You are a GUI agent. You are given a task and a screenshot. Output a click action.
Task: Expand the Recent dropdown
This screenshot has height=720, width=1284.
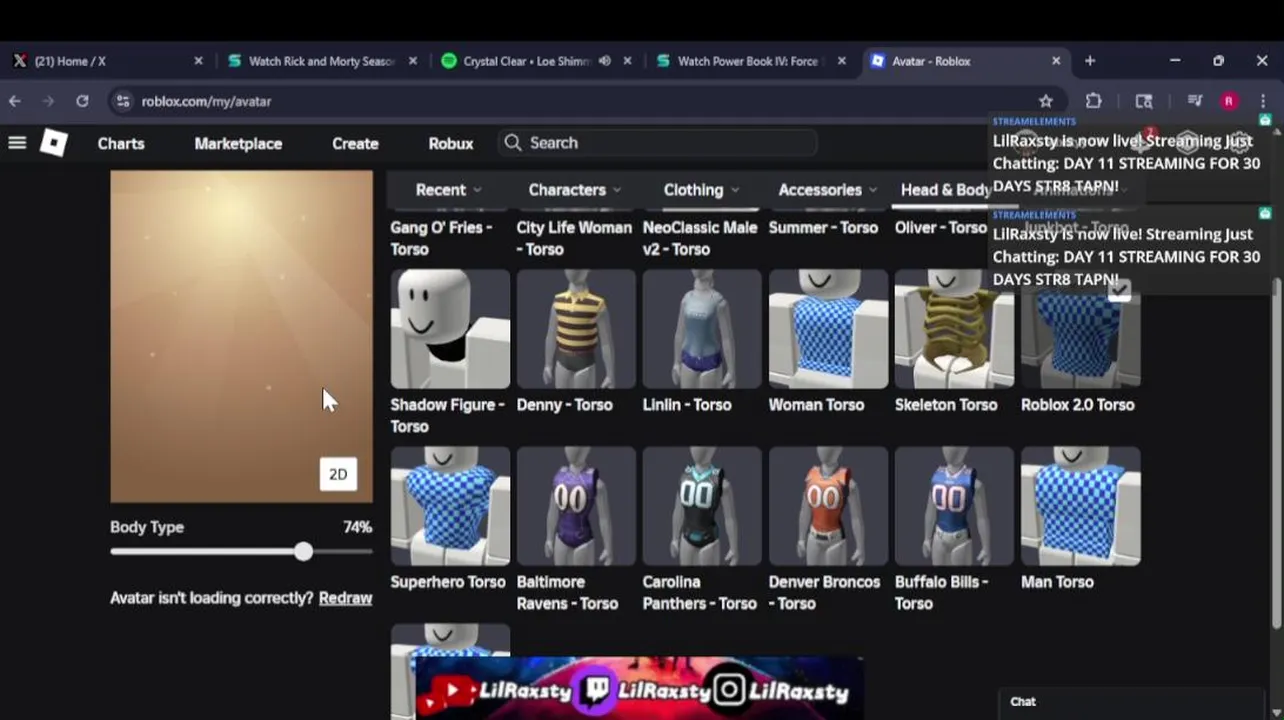pos(449,190)
